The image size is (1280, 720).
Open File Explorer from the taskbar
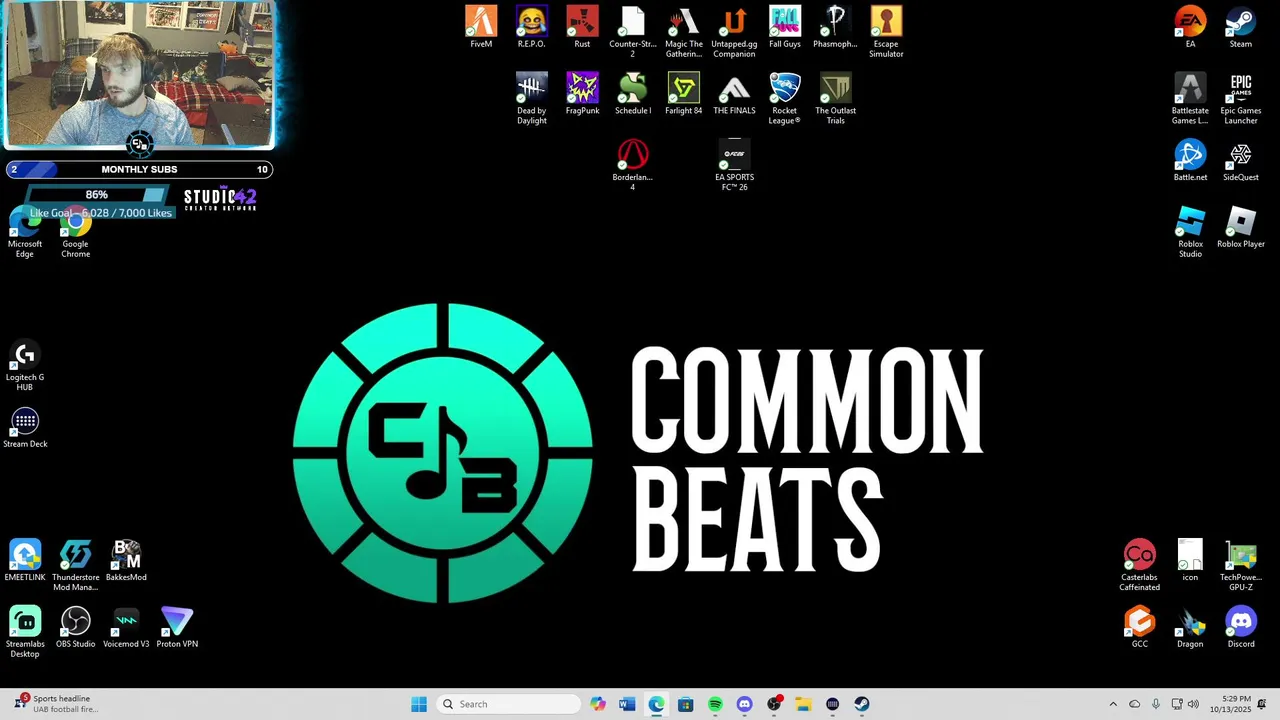point(803,704)
